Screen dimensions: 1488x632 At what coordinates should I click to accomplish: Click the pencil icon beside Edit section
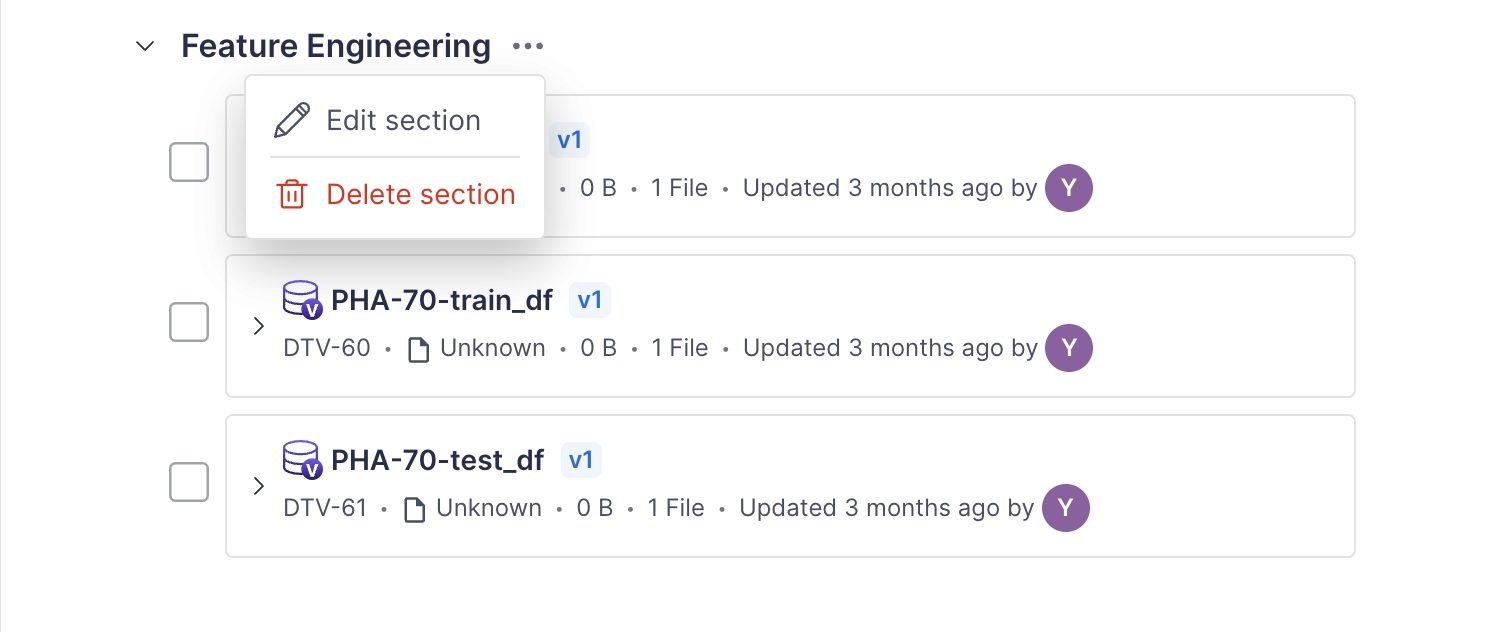point(292,121)
